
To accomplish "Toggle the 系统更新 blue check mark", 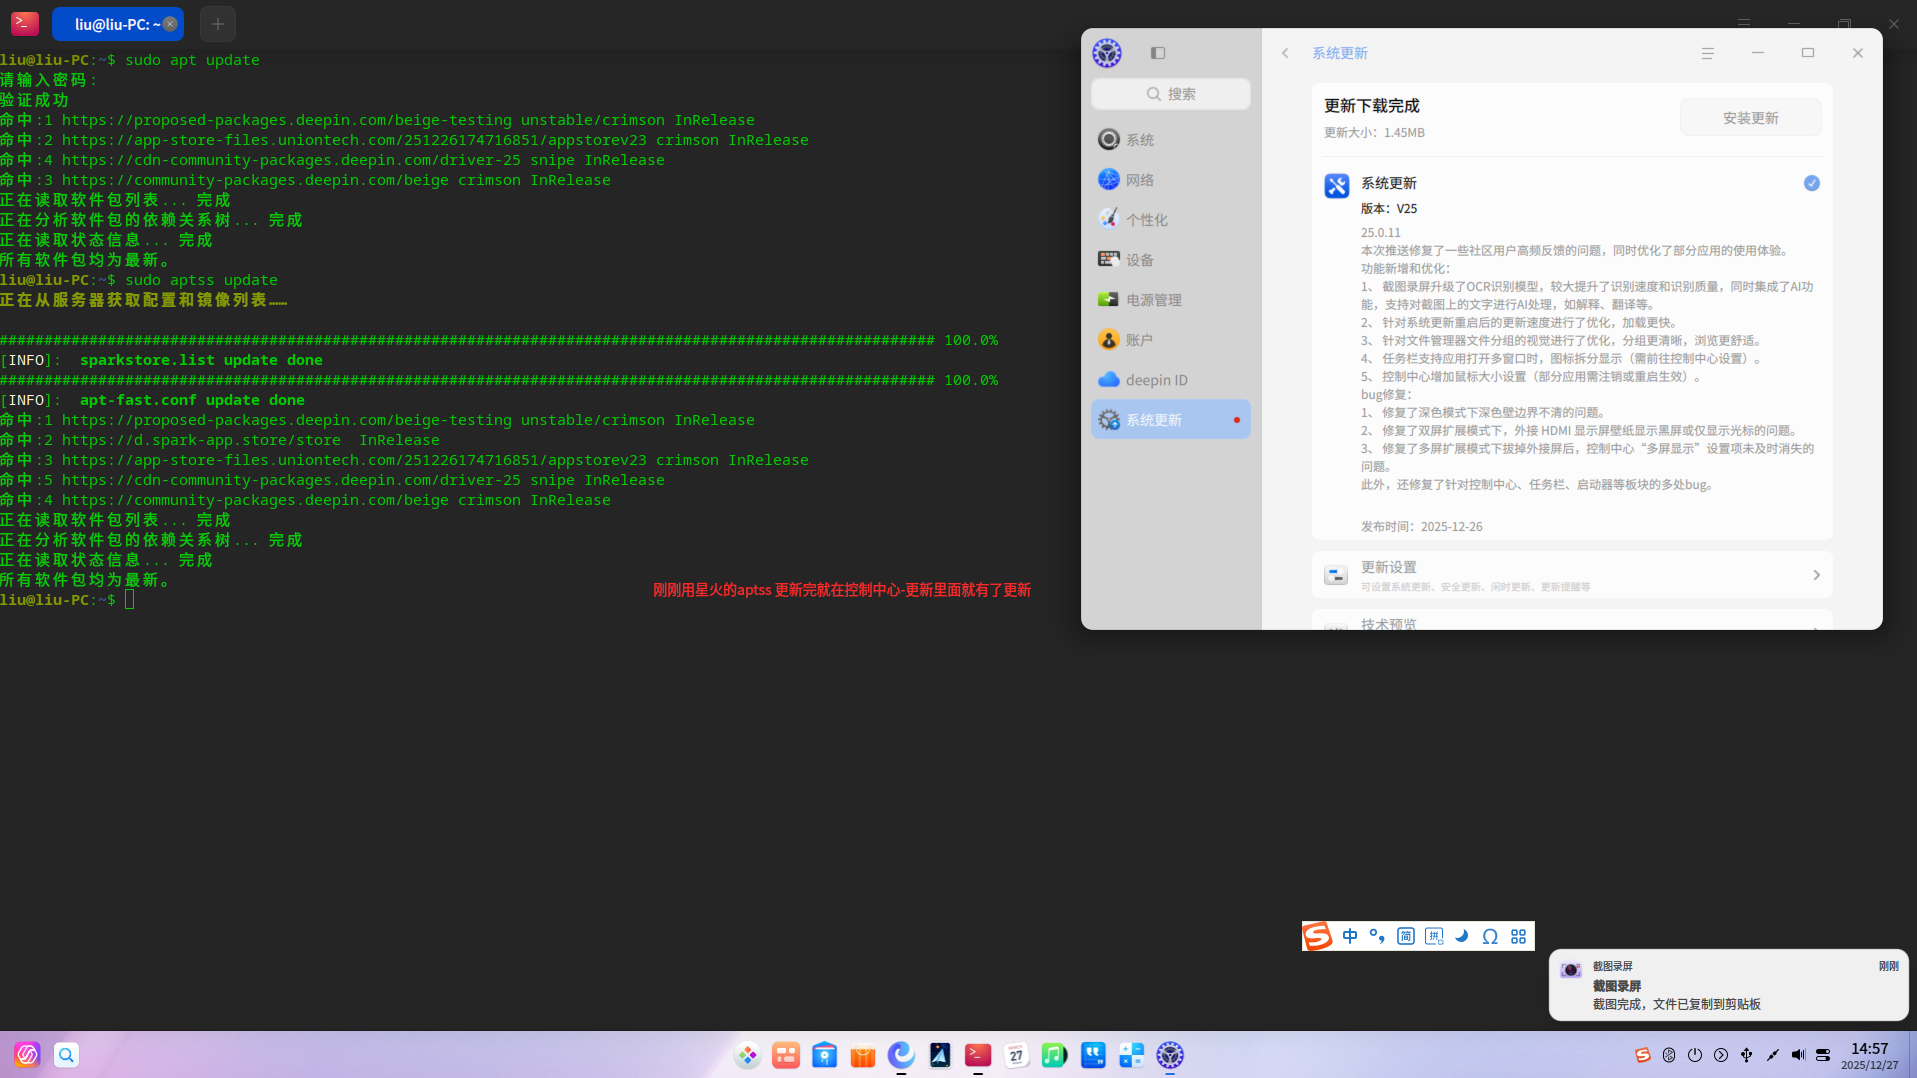I will pyautogui.click(x=1811, y=183).
